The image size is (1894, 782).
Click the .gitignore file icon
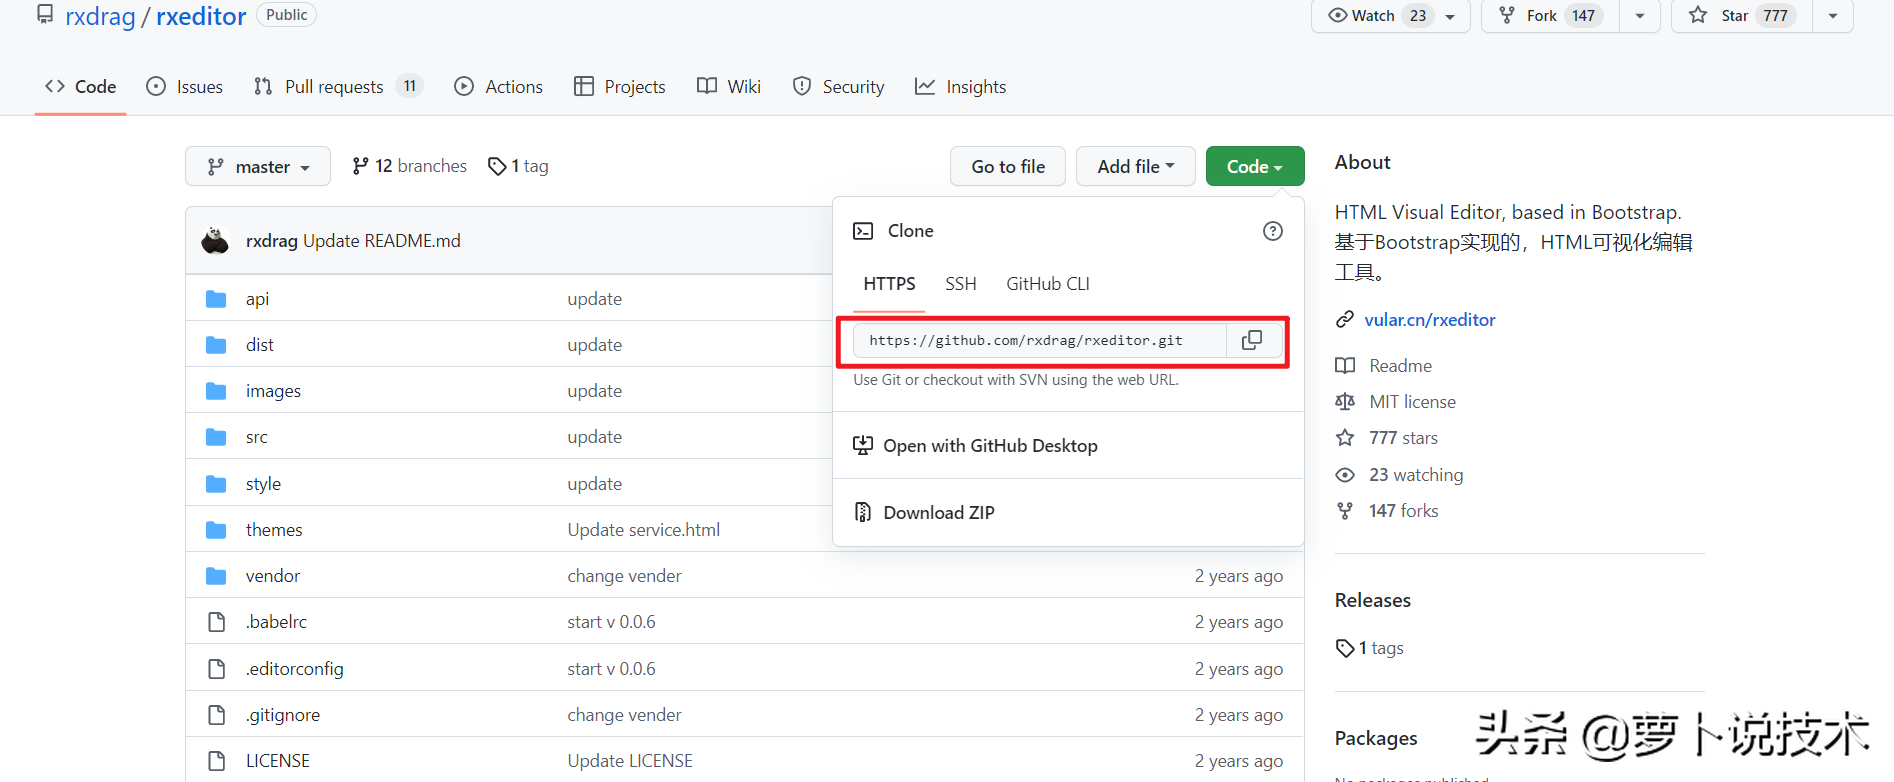(x=216, y=715)
